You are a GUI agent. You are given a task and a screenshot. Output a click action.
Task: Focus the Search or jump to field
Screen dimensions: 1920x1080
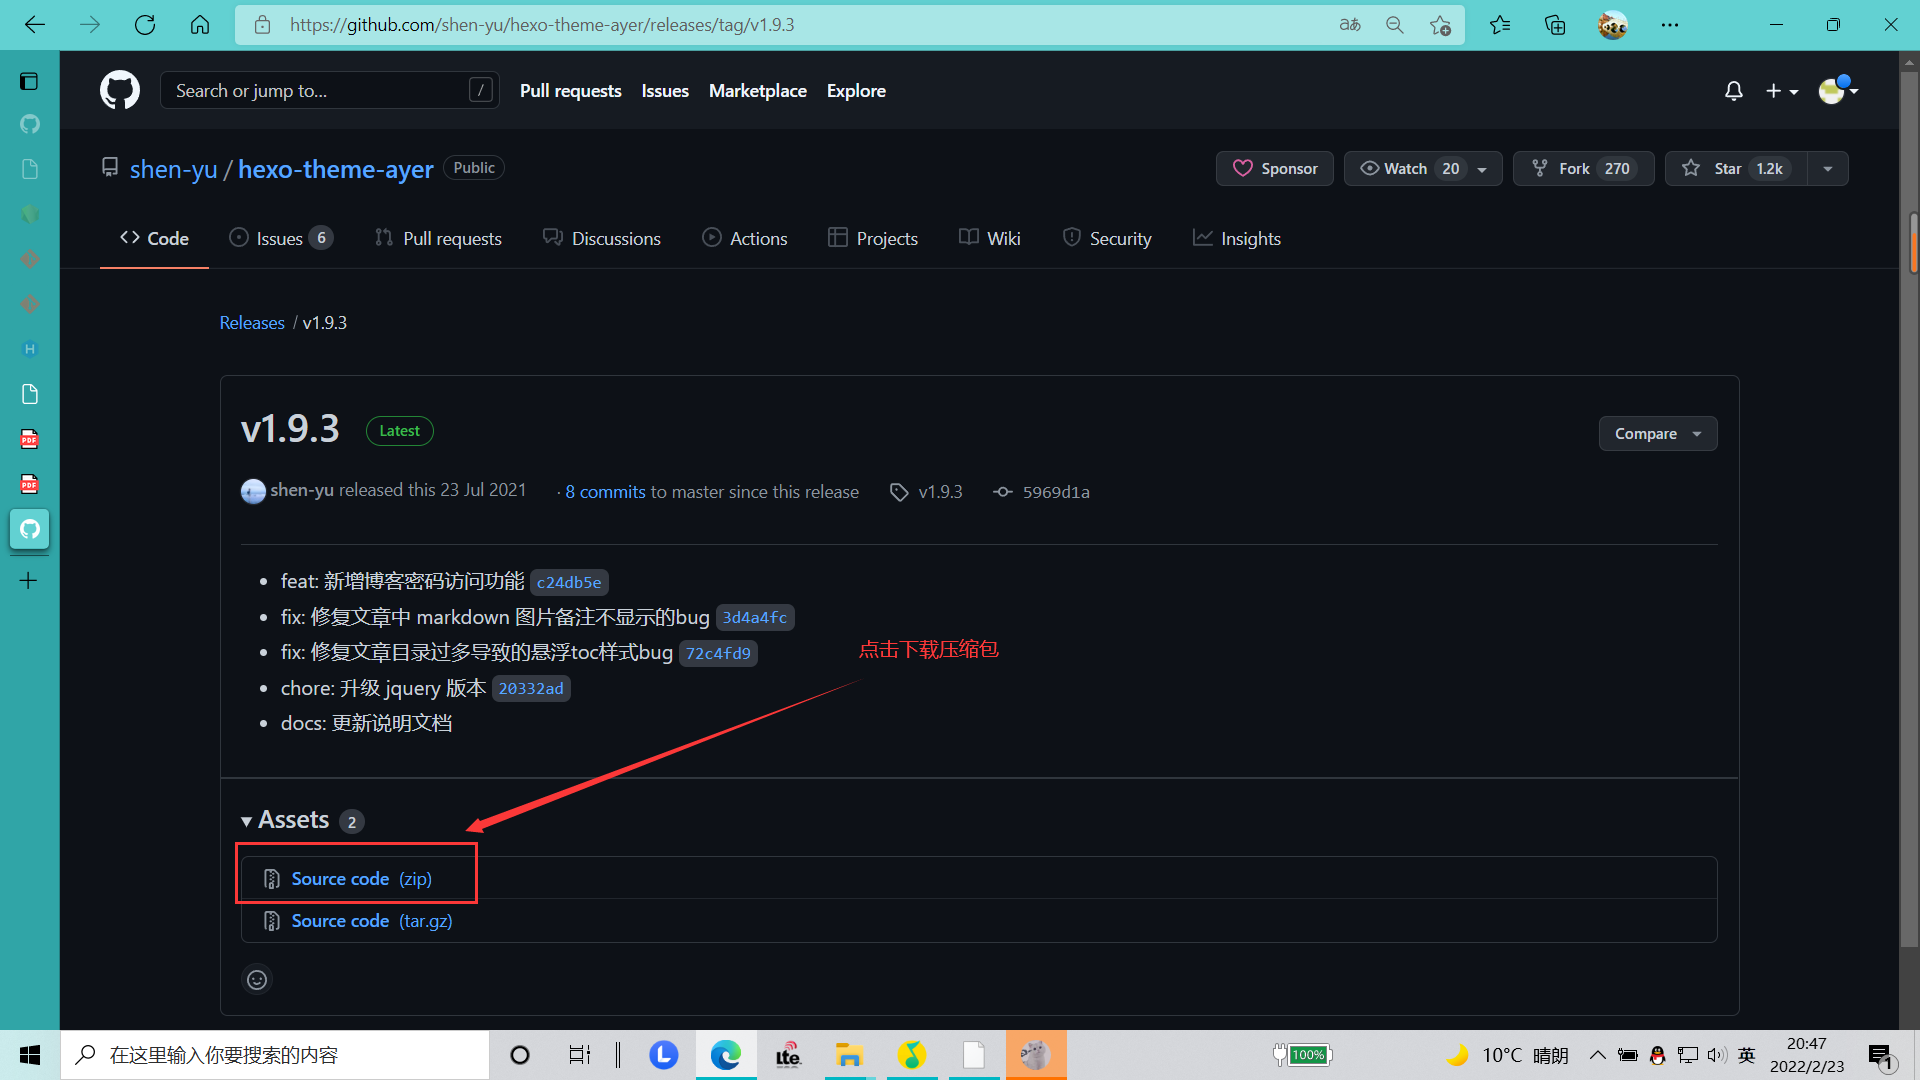point(330,90)
